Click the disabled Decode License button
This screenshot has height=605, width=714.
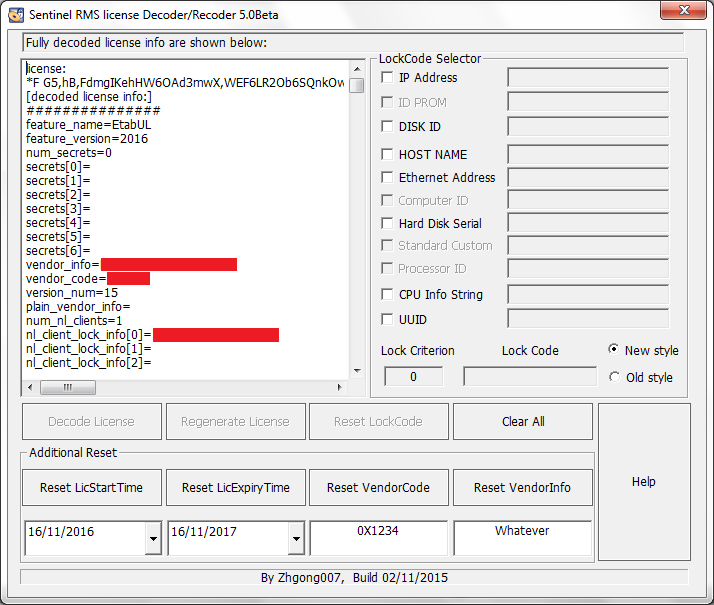pos(92,422)
